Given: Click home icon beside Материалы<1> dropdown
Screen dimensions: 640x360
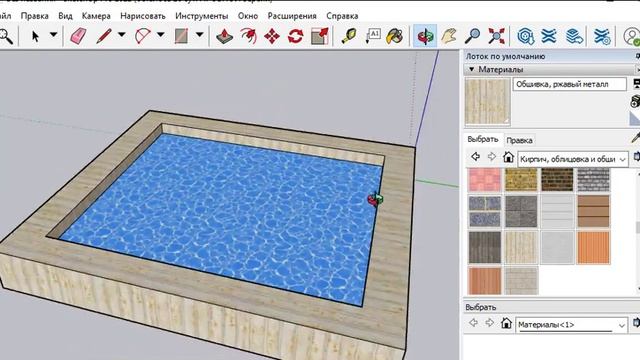Looking at the screenshot, I should click(x=507, y=323).
